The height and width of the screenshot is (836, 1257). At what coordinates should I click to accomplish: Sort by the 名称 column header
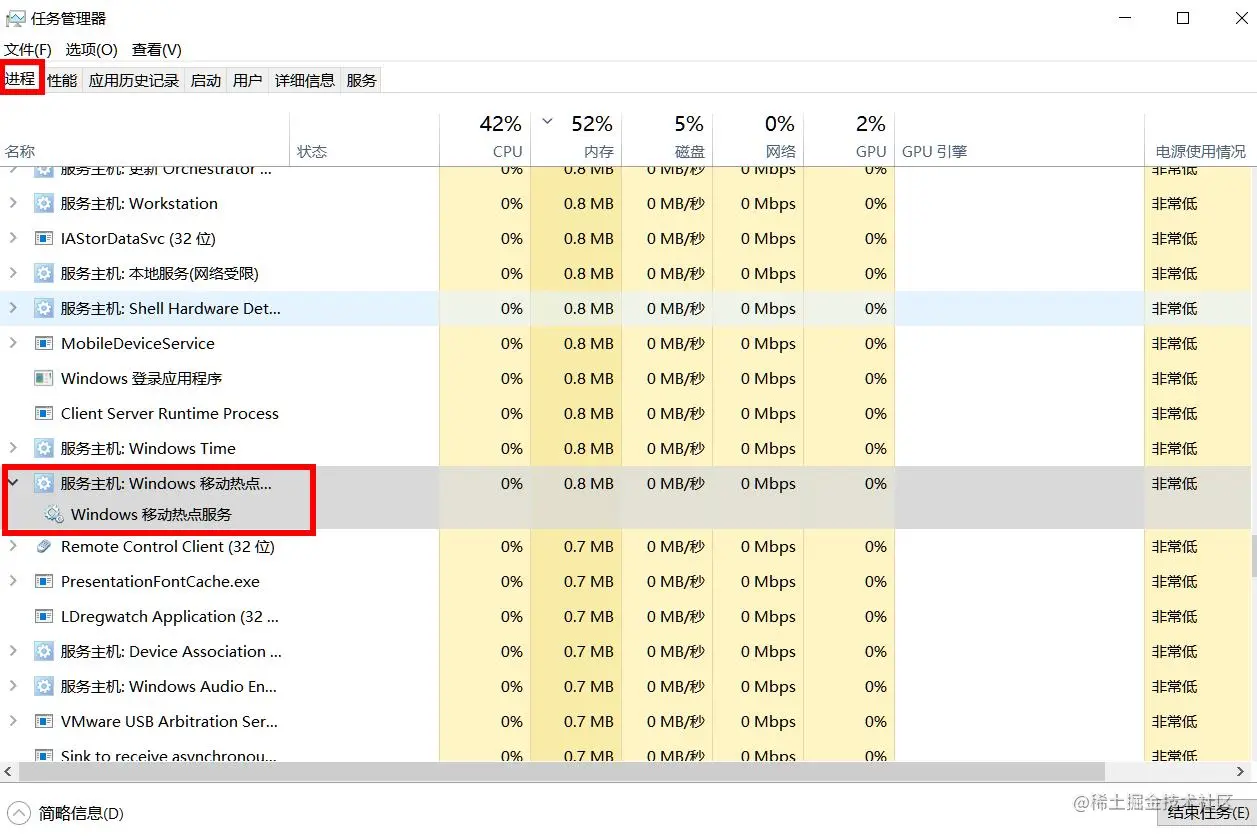pyautogui.click(x=145, y=140)
